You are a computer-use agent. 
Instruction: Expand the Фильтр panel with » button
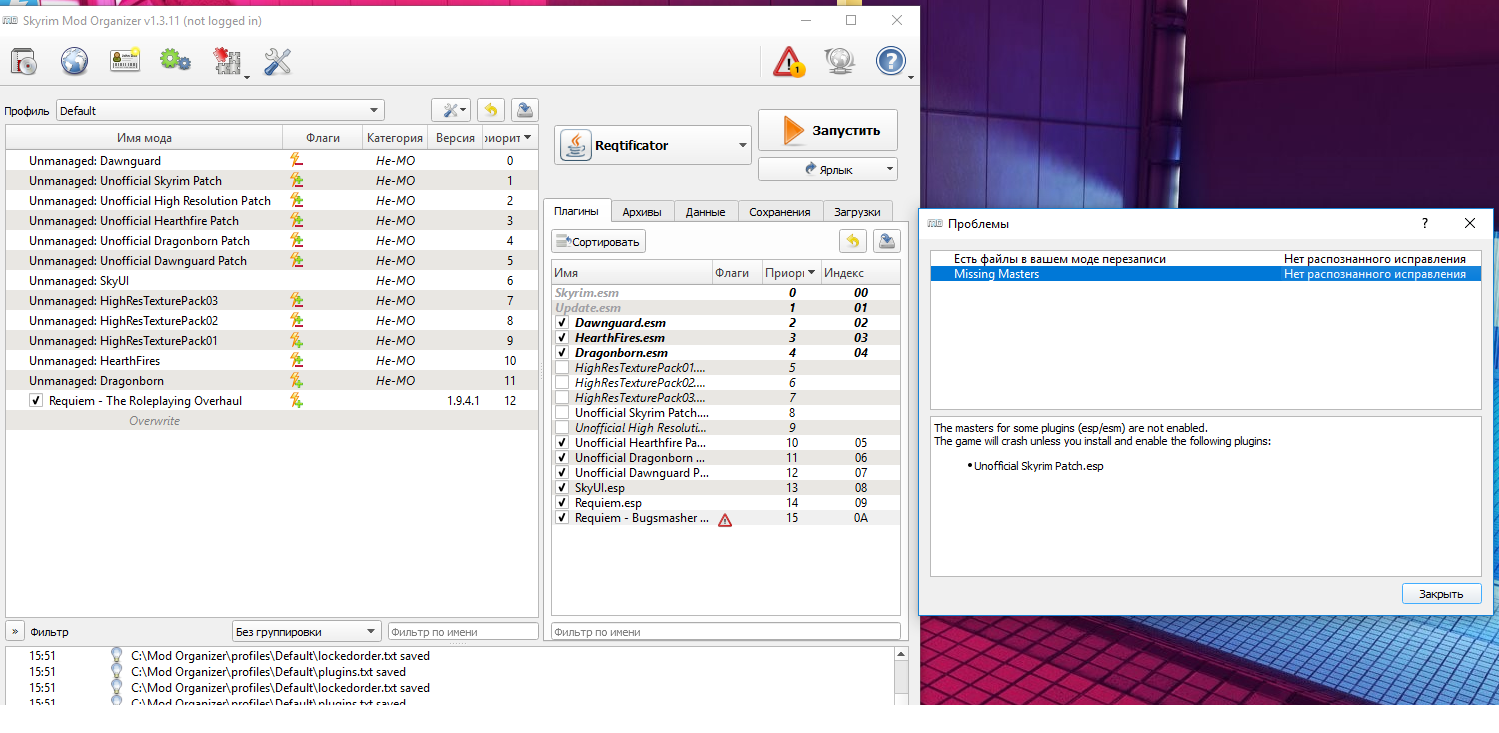click(15, 631)
